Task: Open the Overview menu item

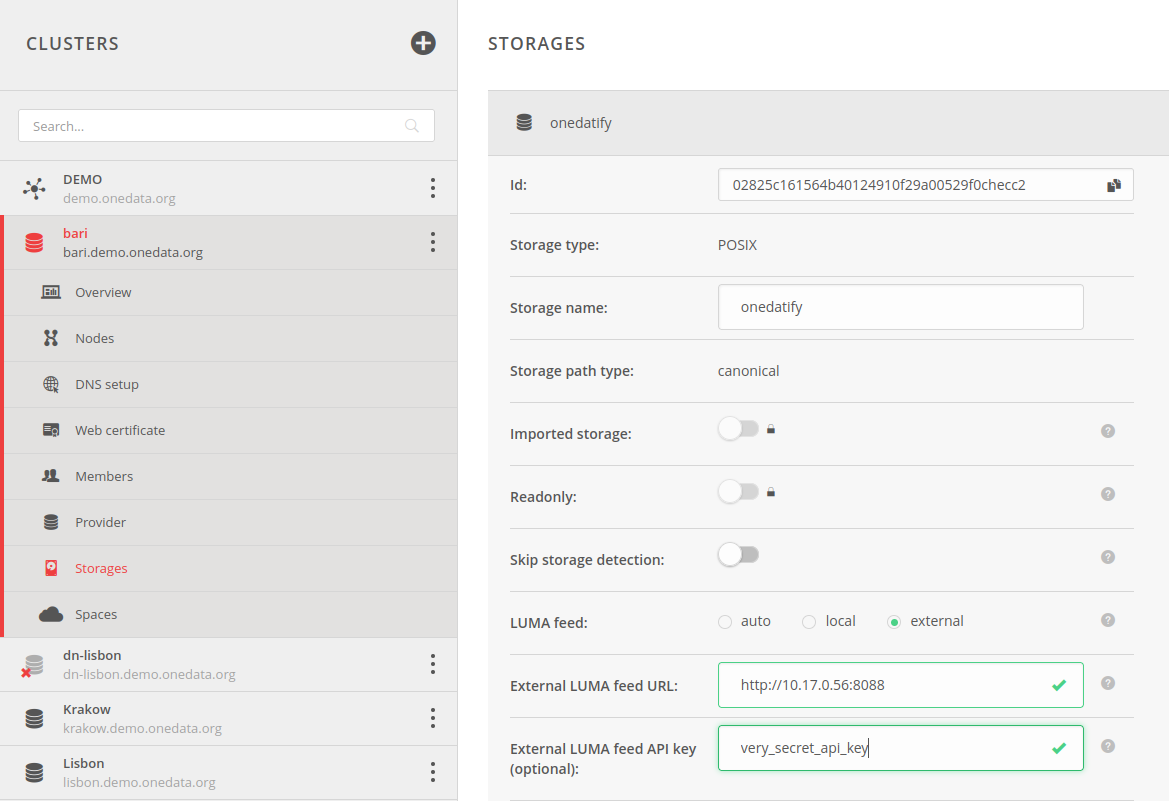Action: click(231, 292)
